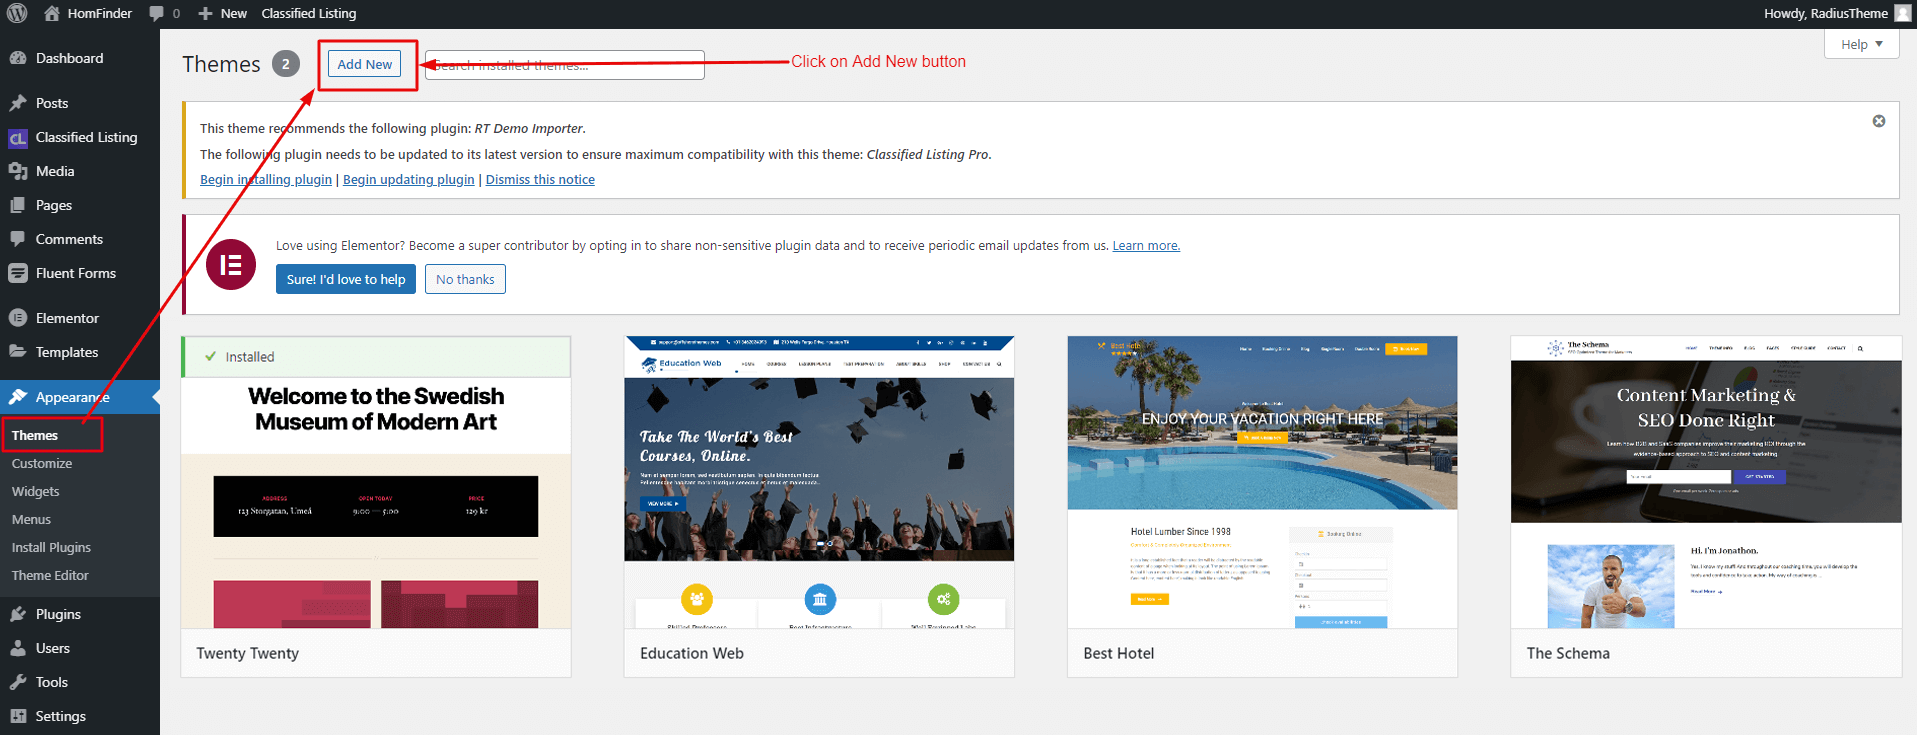The height and width of the screenshot is (735, 1917).
Task: Dismiss the plugin notice with X icon
Action: point(1879,121)
